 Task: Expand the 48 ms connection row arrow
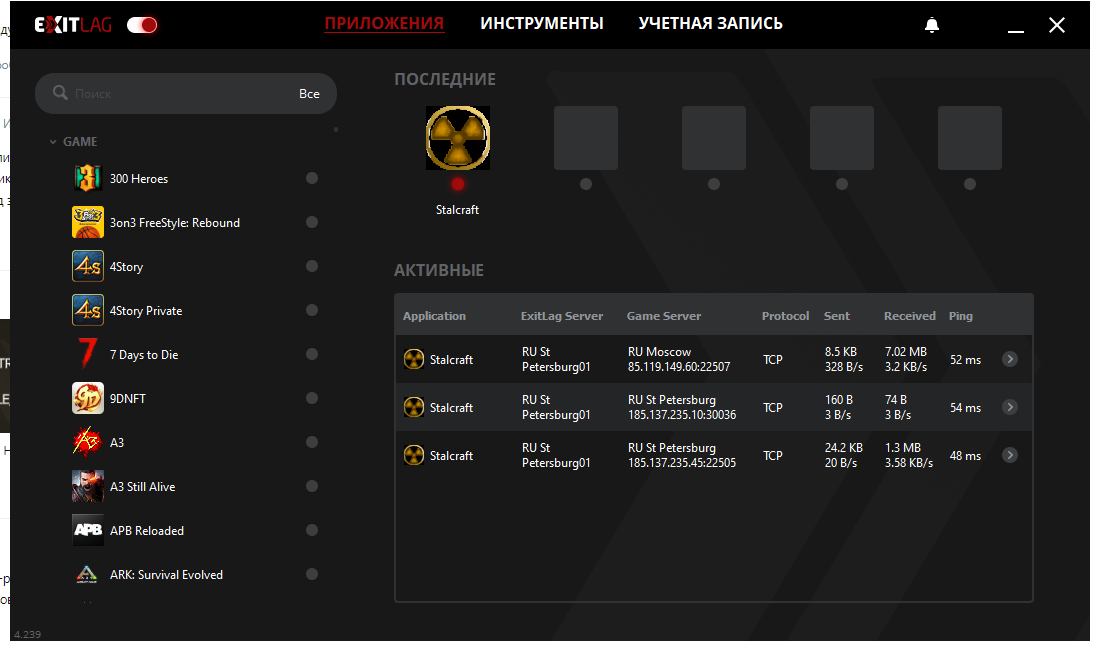click(1010, 456)
